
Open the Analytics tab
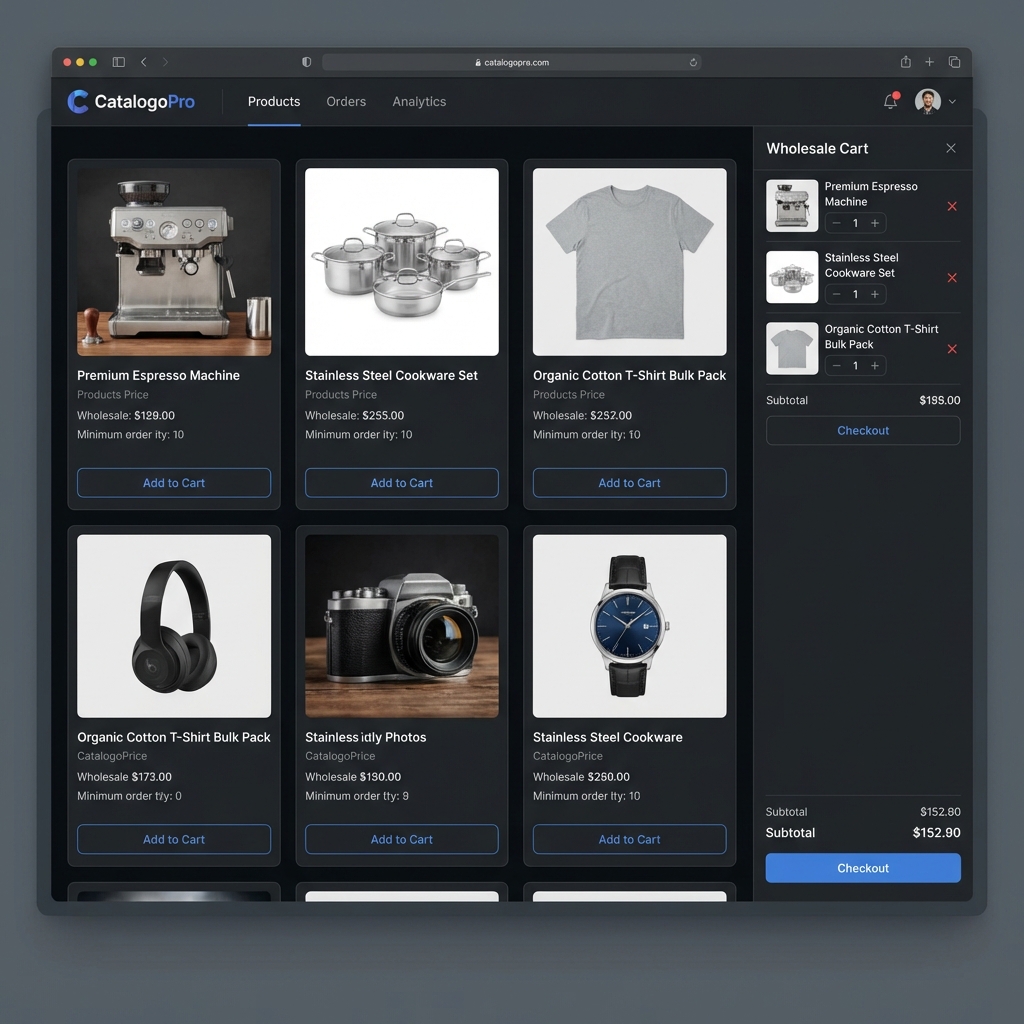pos(419,101)
